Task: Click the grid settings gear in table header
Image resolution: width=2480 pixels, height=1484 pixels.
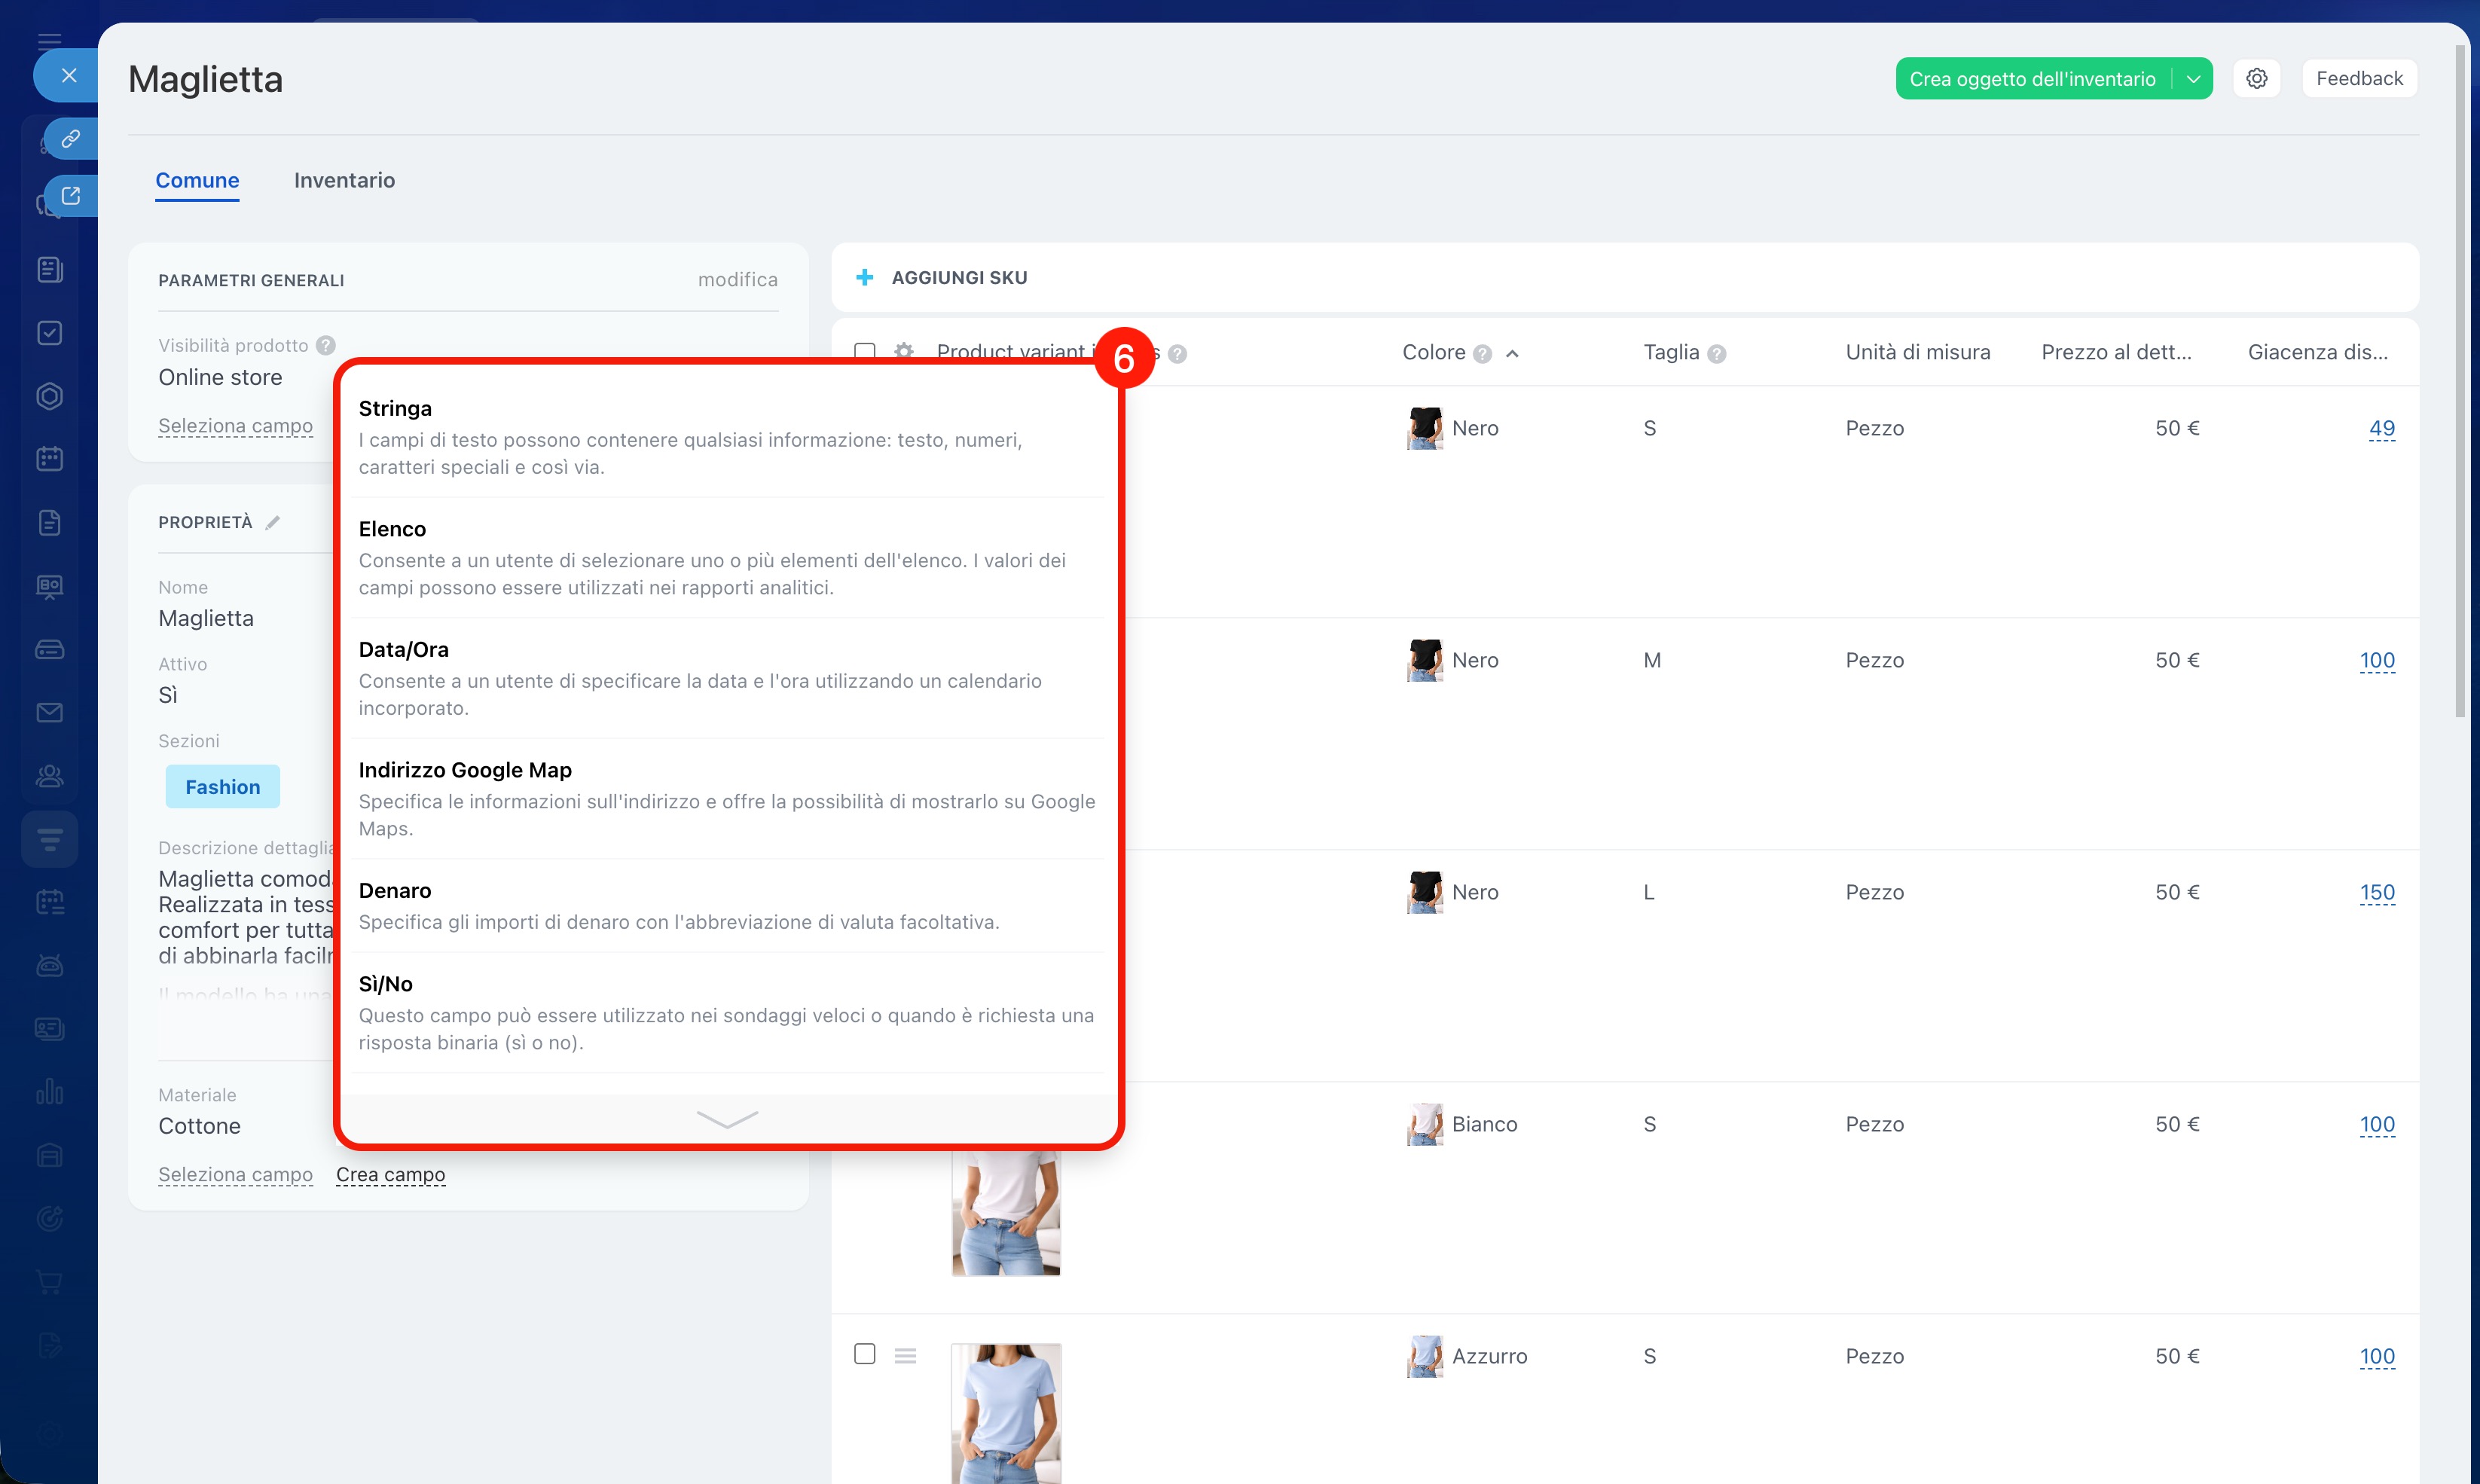Action: coord(904,351)
